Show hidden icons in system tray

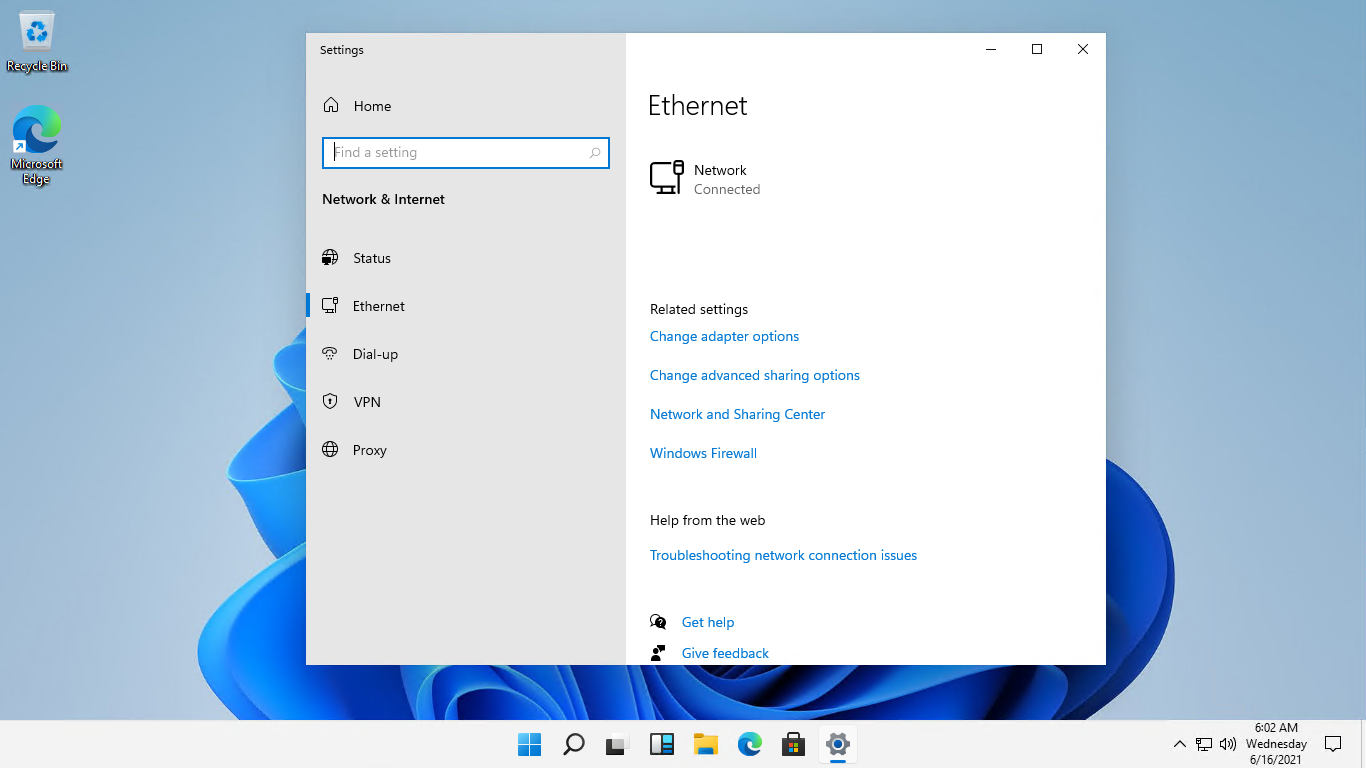point(1179,744)
